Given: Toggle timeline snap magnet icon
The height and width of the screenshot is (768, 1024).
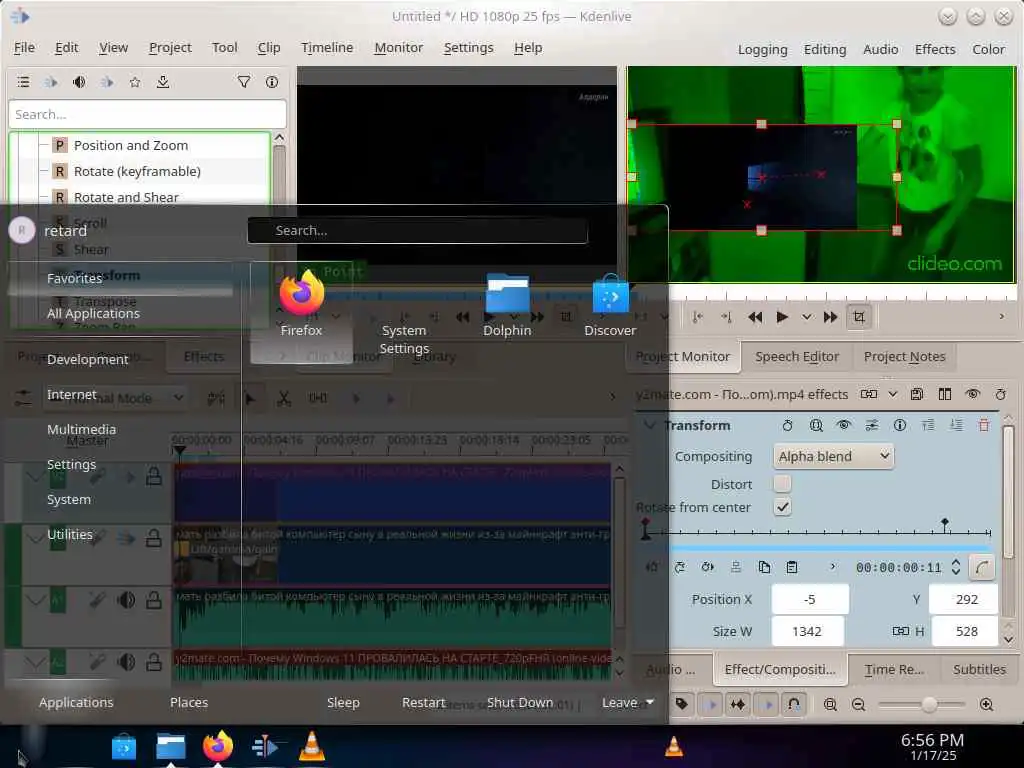Looking at the screenshot, I should point(793,704).
